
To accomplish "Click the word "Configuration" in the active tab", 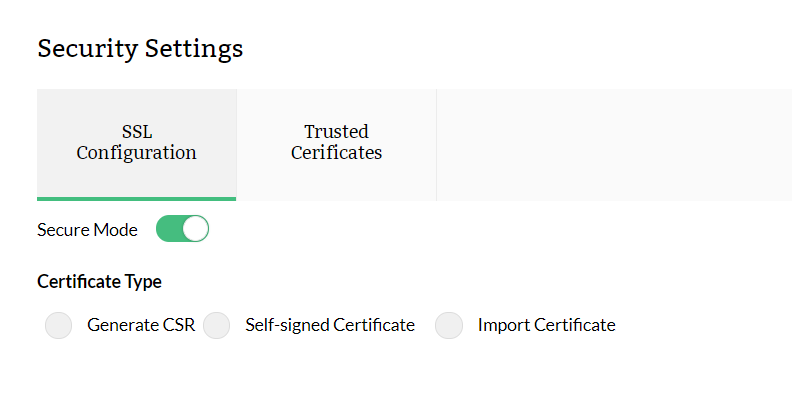I will coord(136,154).
